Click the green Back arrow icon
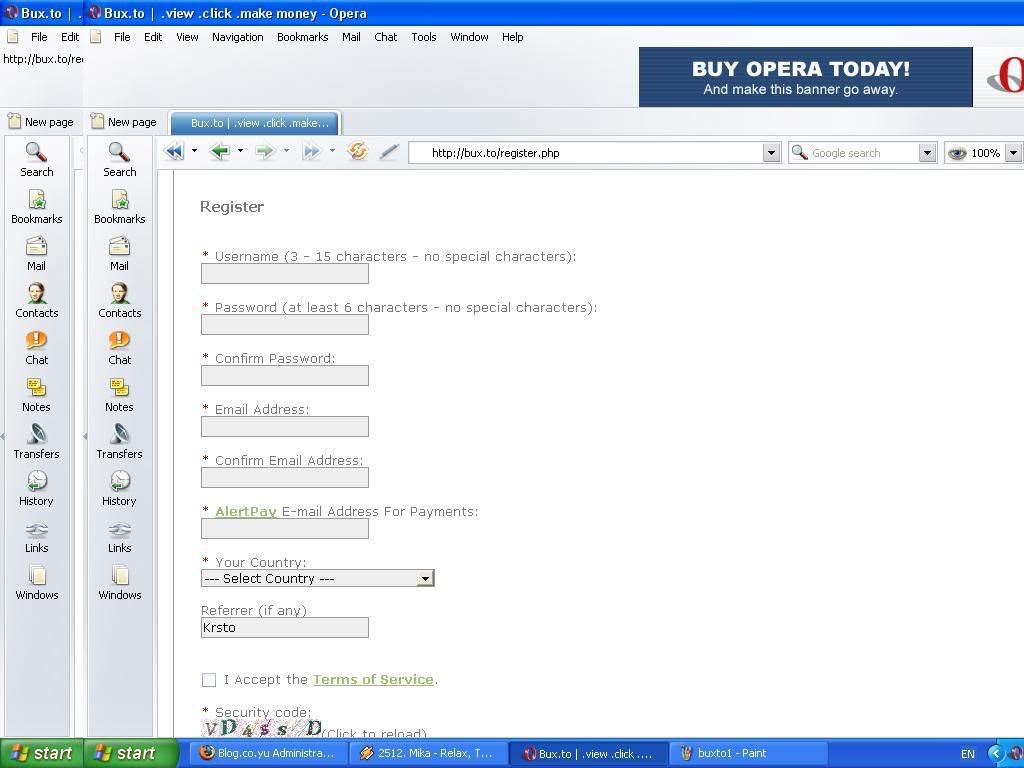Screen dimensions: 1024x768 [220, 152]
